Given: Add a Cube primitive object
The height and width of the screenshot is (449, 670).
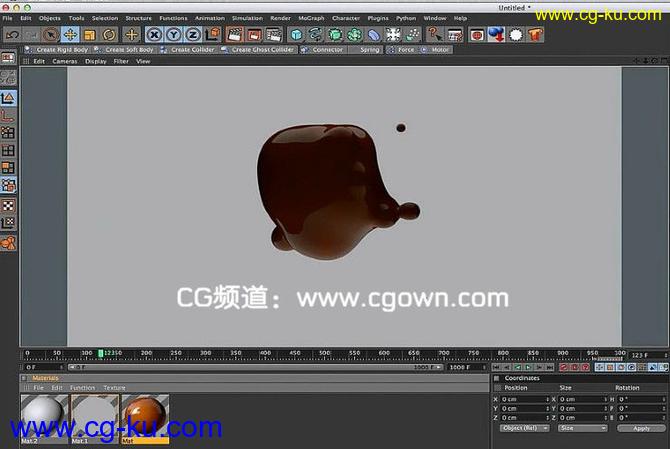Looking at the screenshot, I should click(296, 35).
